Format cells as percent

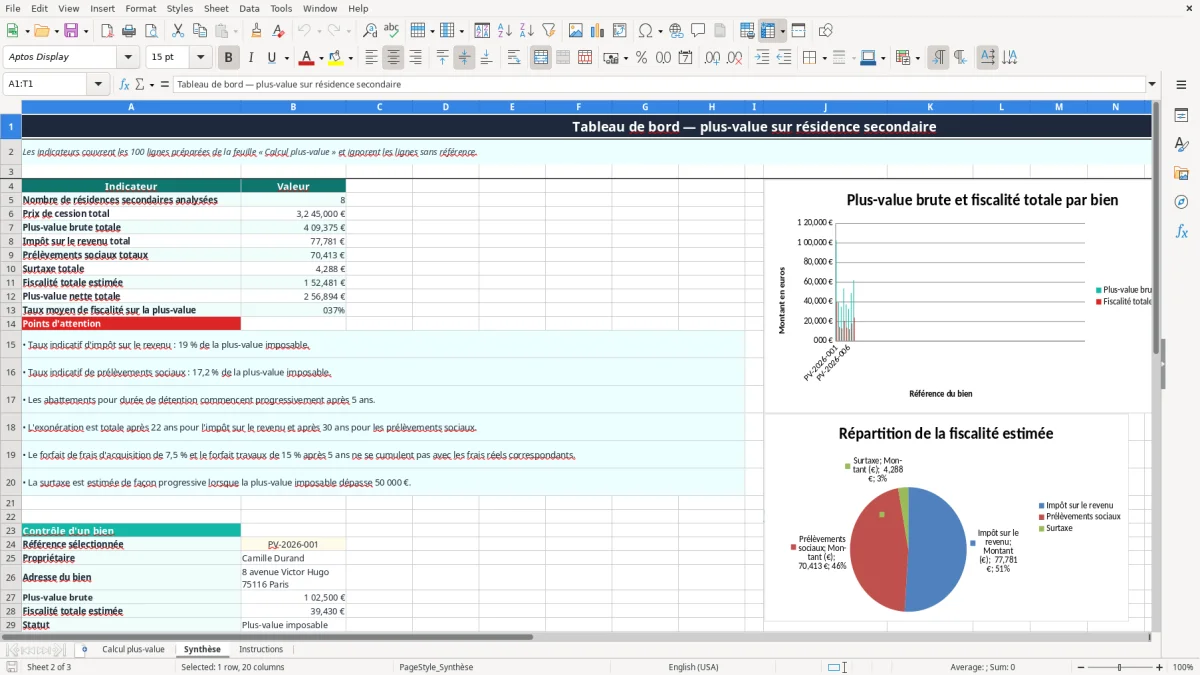(641, 57)
